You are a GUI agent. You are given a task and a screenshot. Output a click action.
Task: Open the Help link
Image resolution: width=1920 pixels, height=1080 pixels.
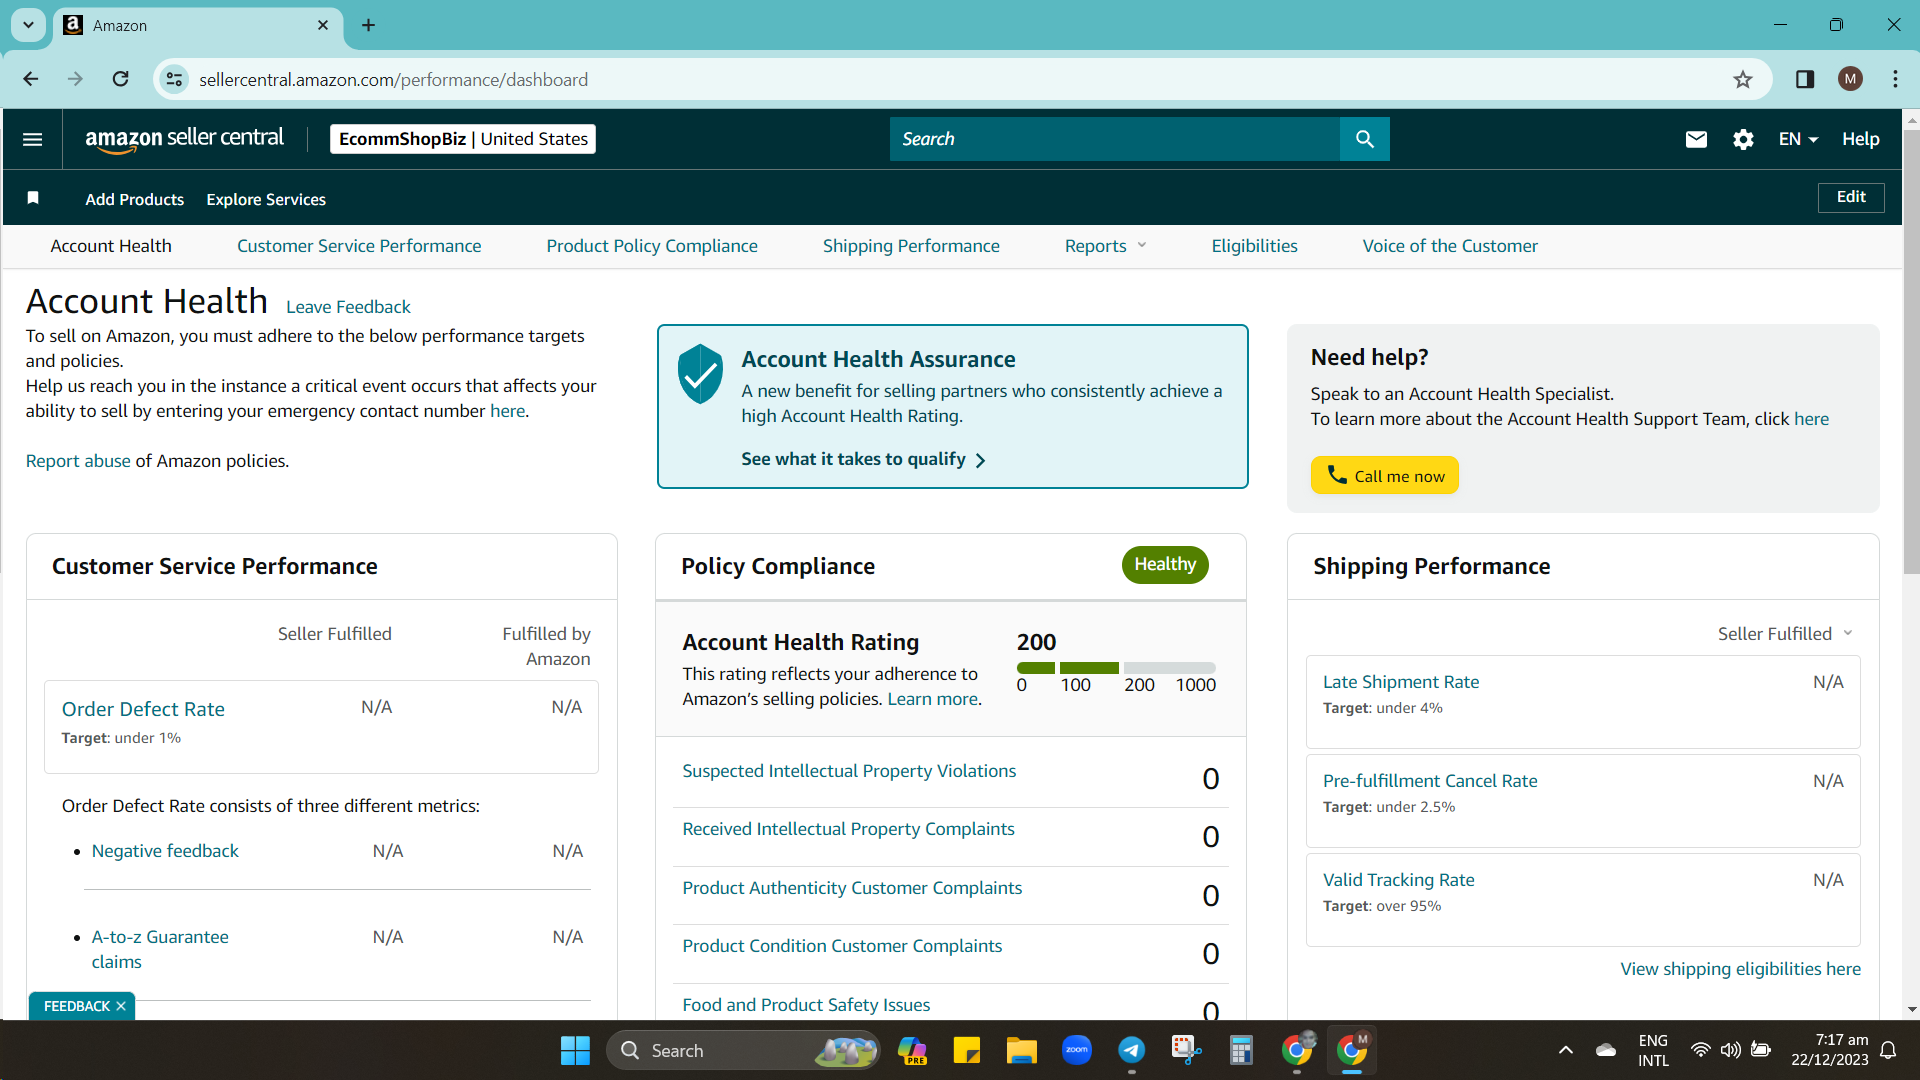[x=1861, y=139]
